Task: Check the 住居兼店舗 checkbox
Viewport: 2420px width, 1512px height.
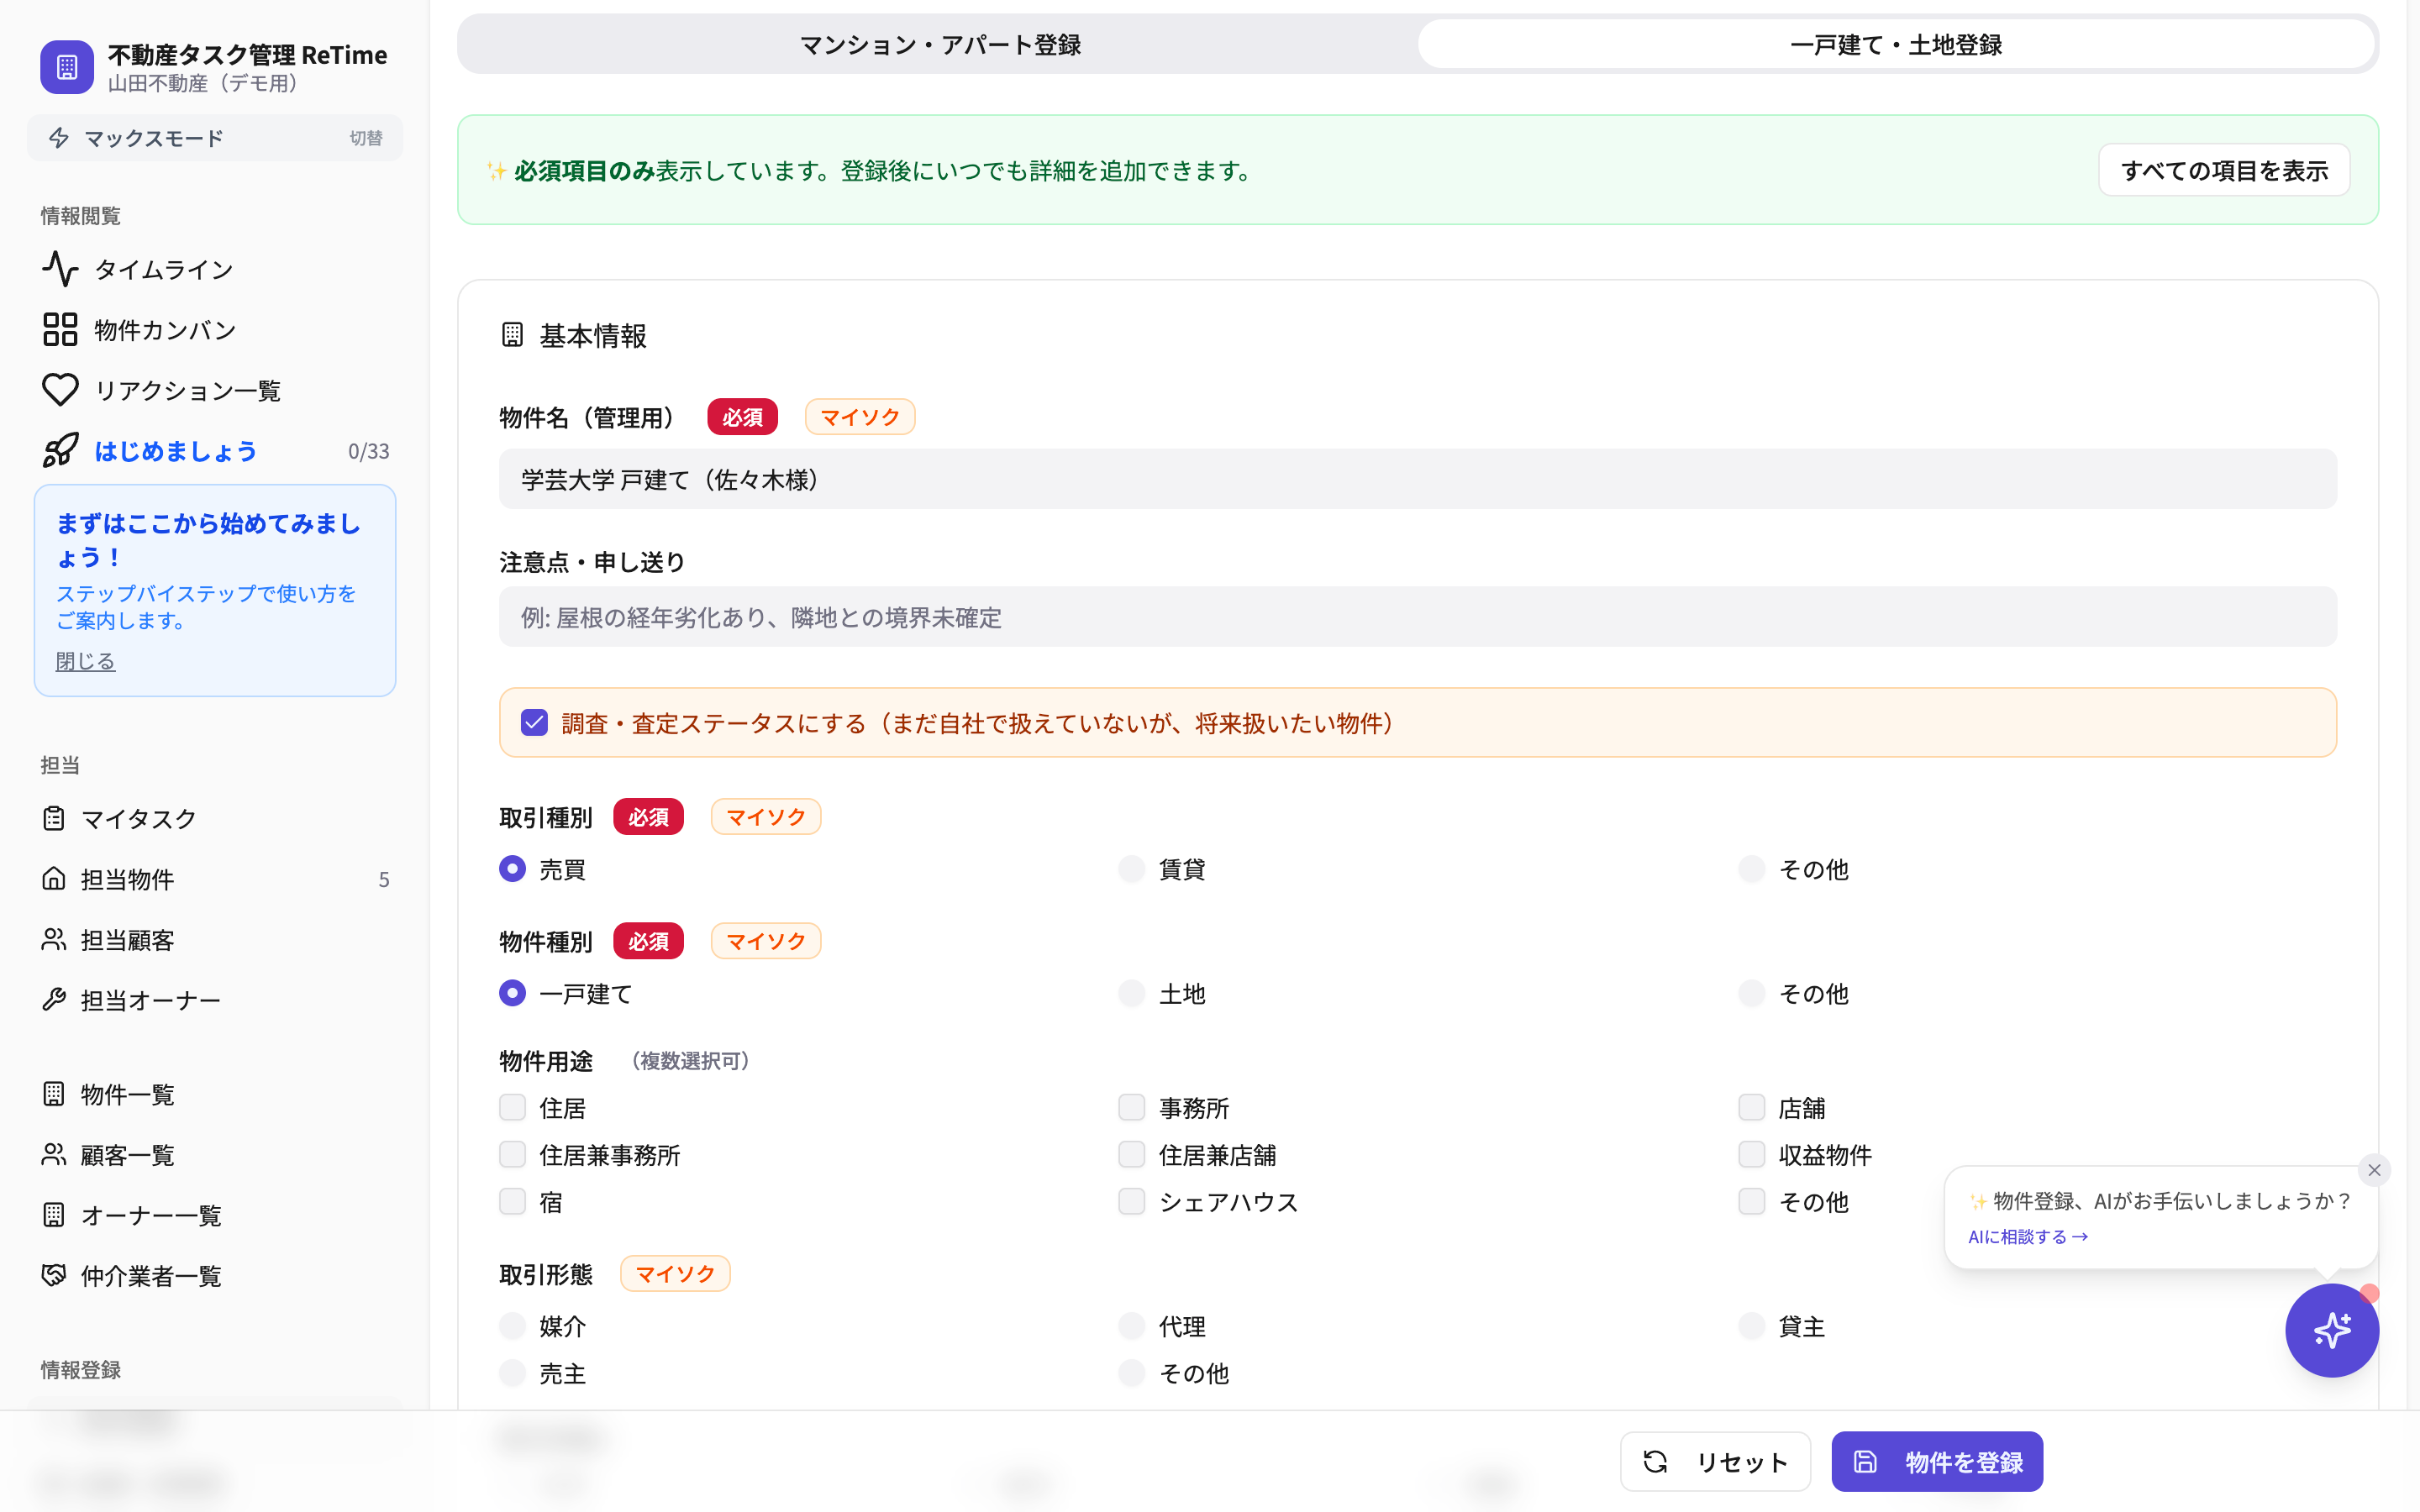Action: (1131, 1154)
